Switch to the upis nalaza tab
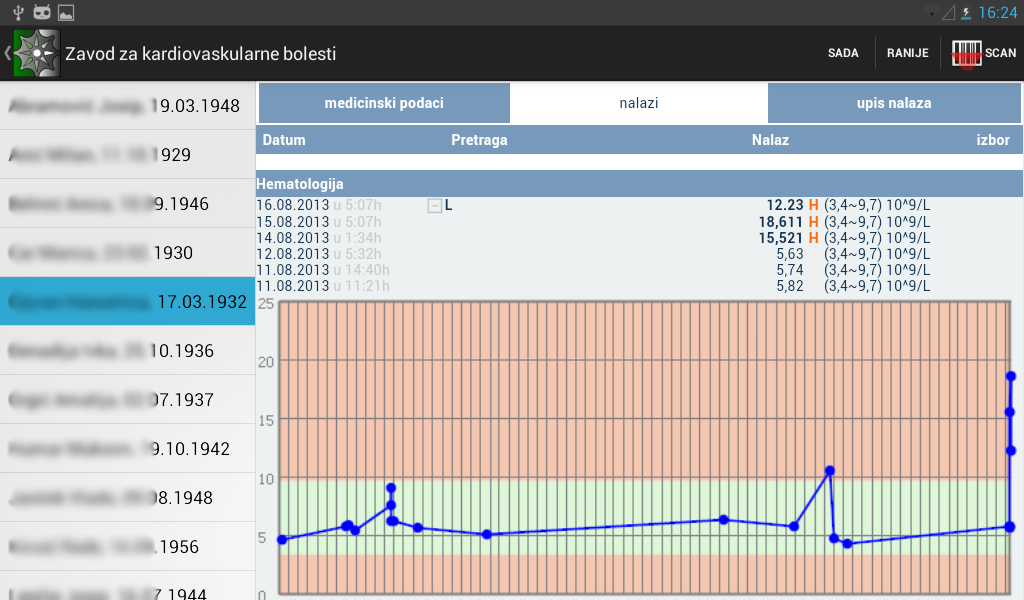Screen dimensions: 1024x600 894,103
